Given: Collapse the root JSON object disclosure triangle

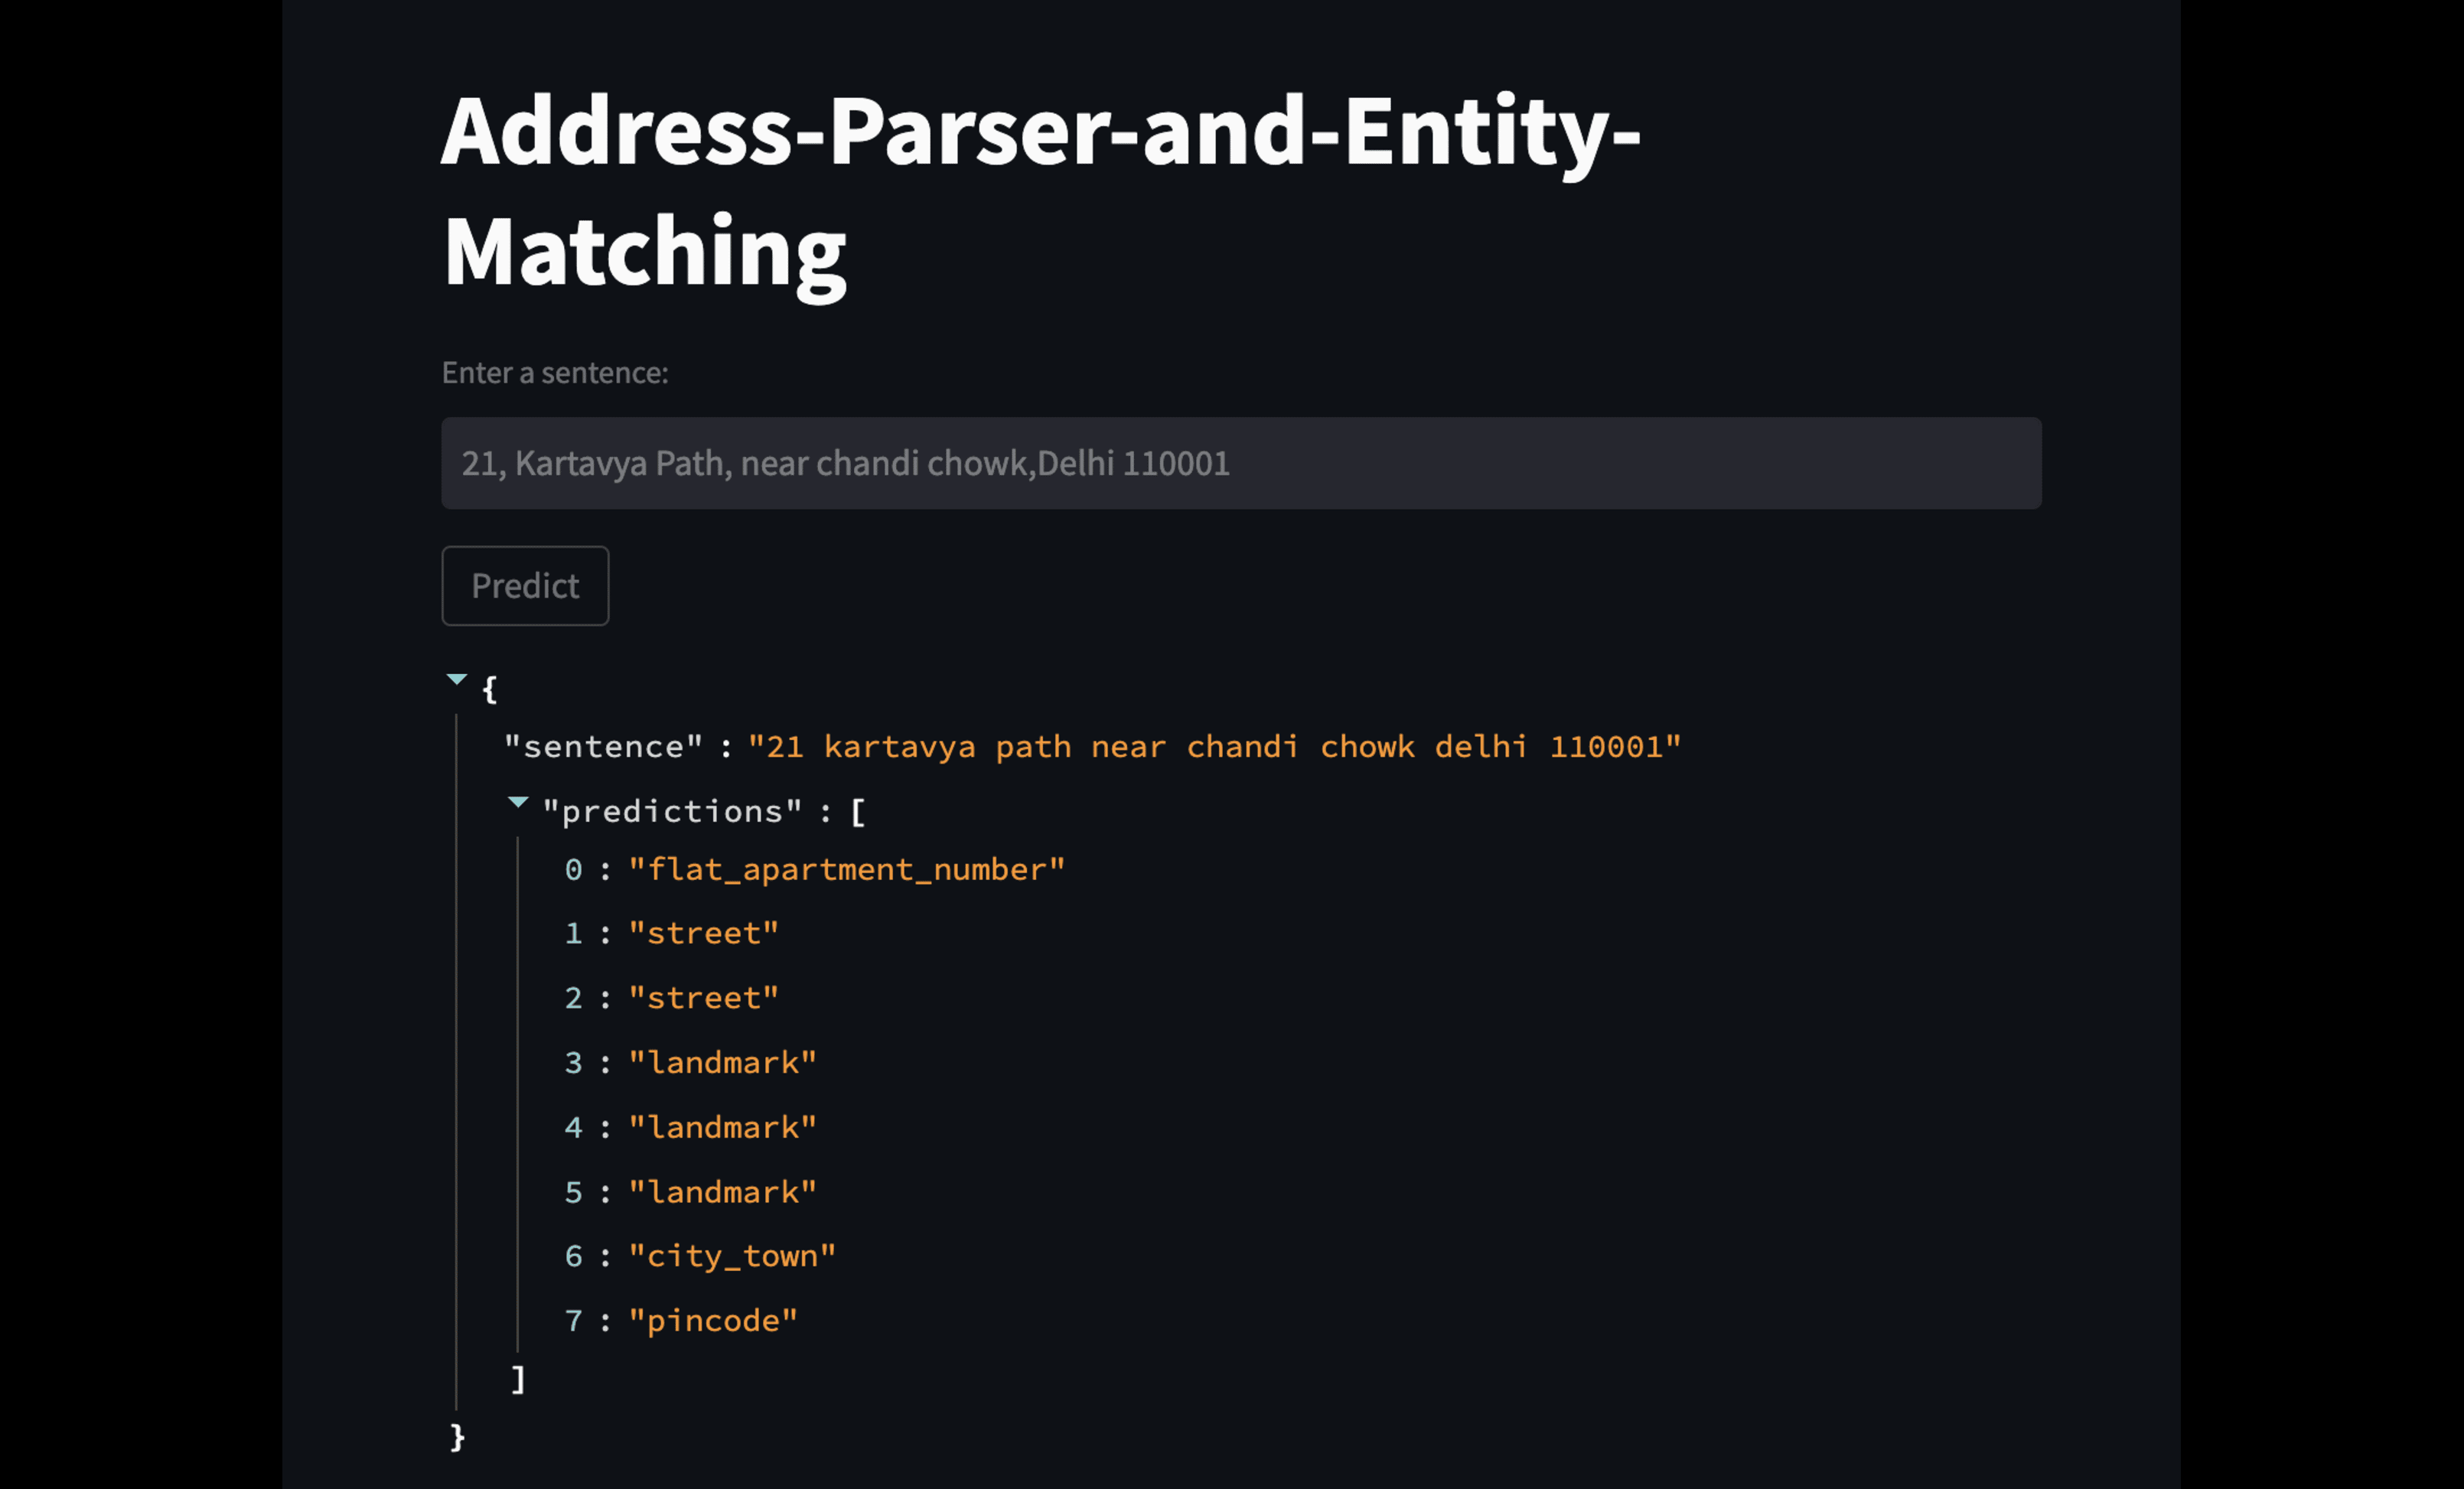Looking at the screenshot, I should click(x=457, y=680).
